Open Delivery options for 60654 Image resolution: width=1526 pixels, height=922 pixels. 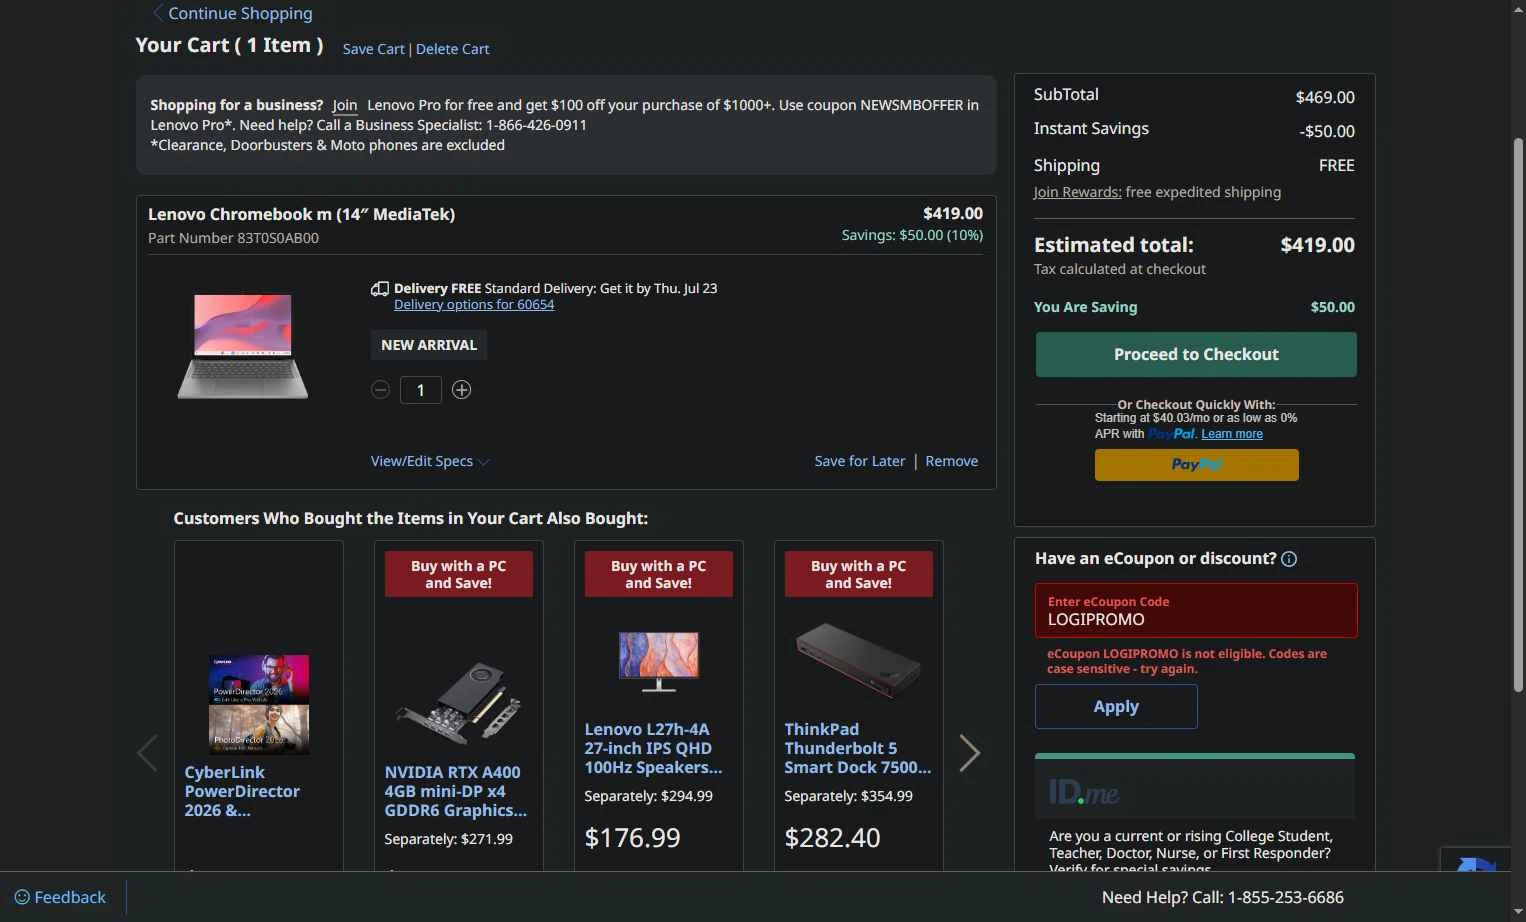tap(474, 305)
